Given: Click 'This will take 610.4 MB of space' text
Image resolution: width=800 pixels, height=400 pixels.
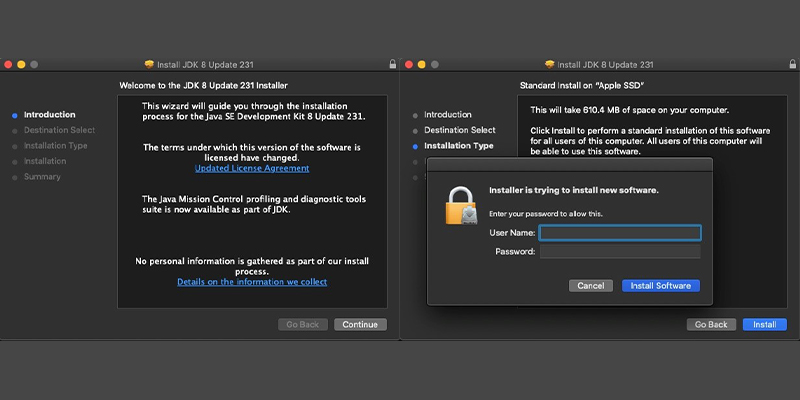Looking at the screenshot, I should tap(630, 110).
